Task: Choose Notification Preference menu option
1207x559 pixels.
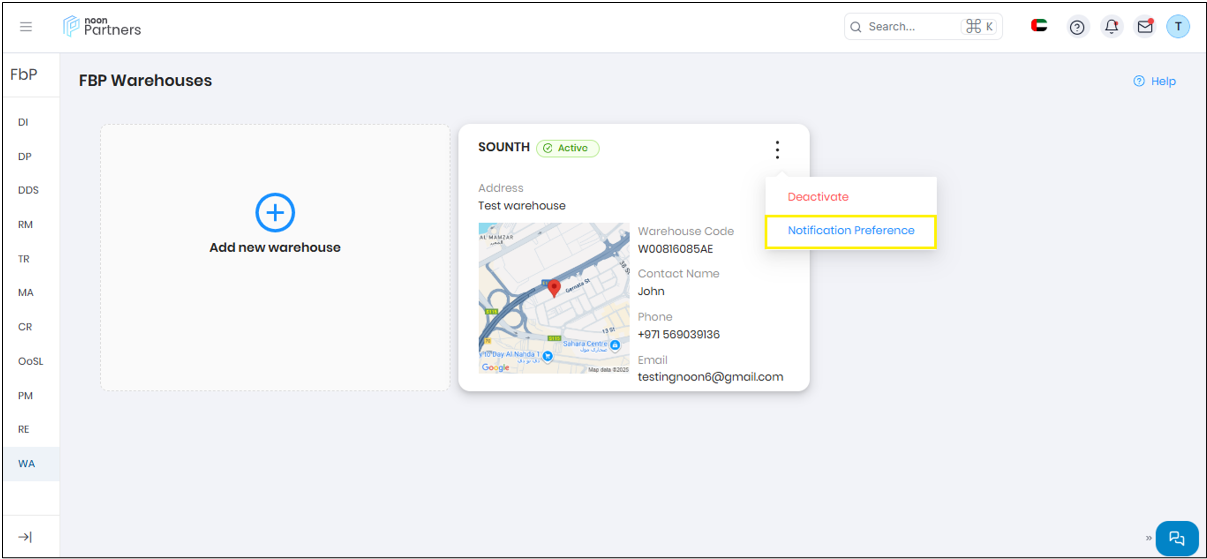Action: [x=851, y=231]
